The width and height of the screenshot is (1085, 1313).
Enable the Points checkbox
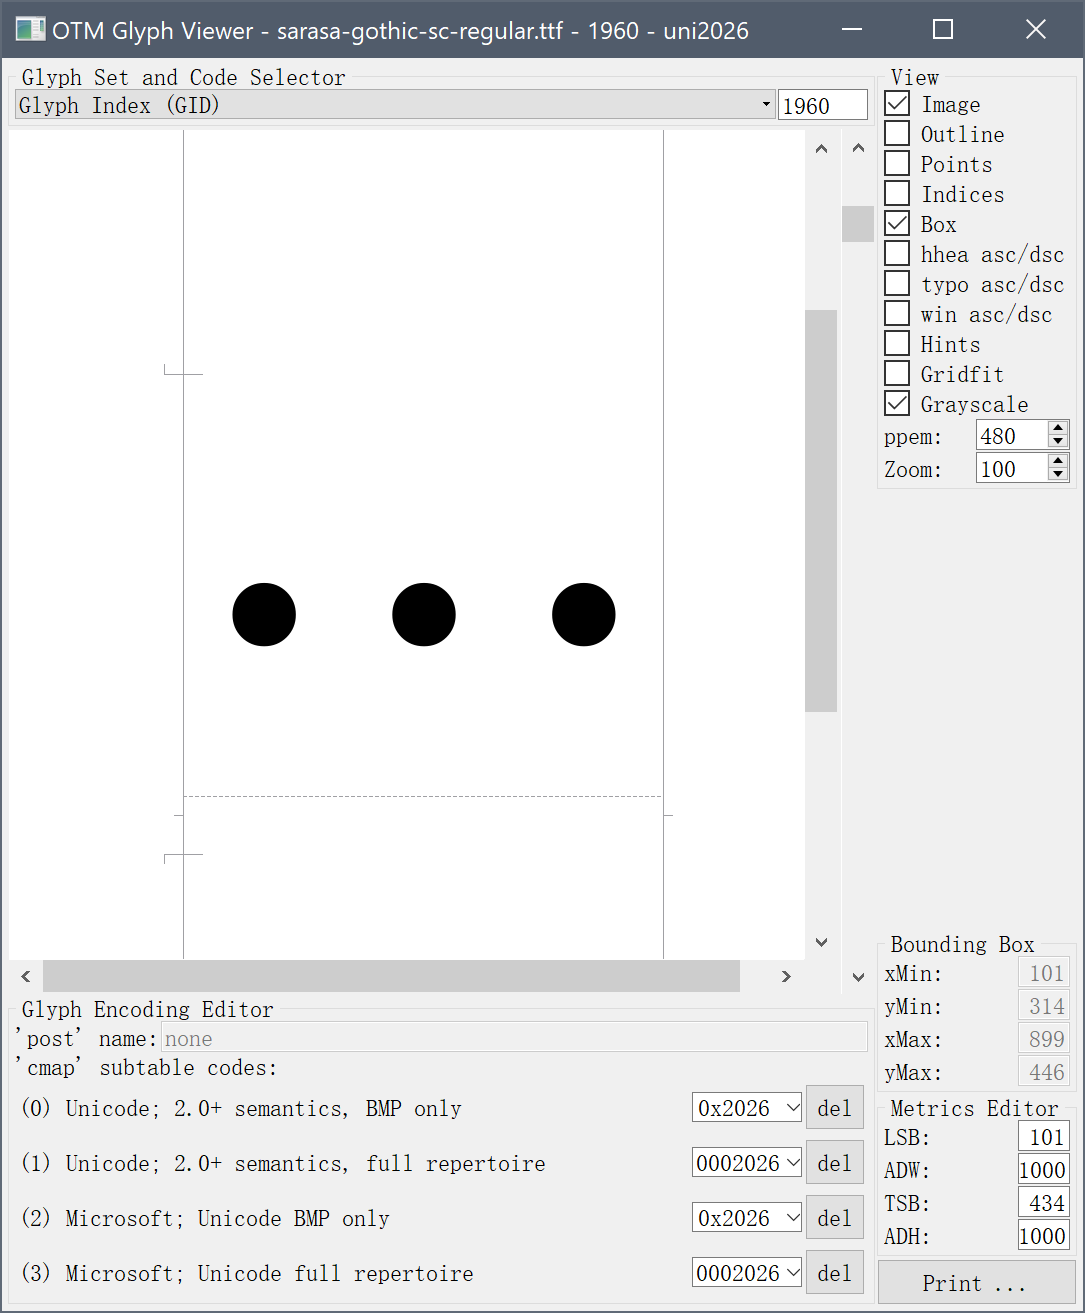click(897, 164)
